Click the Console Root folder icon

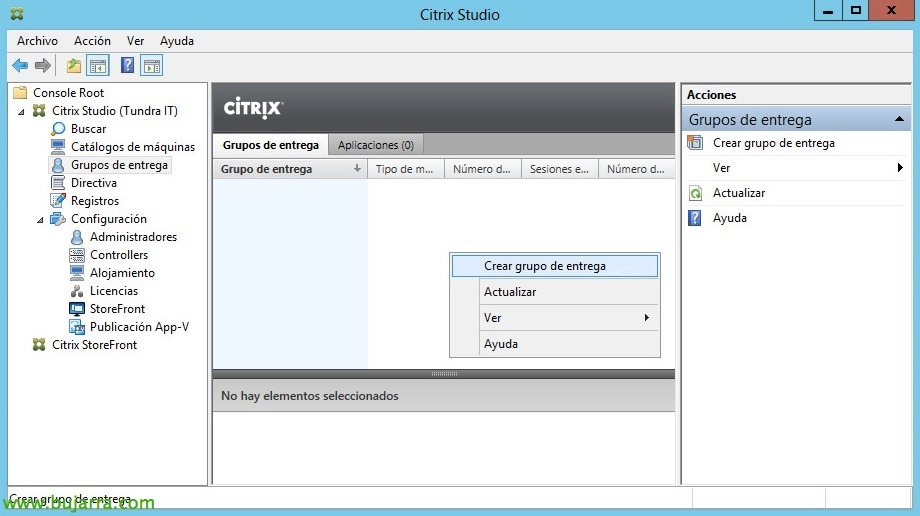tap(21, 93)
